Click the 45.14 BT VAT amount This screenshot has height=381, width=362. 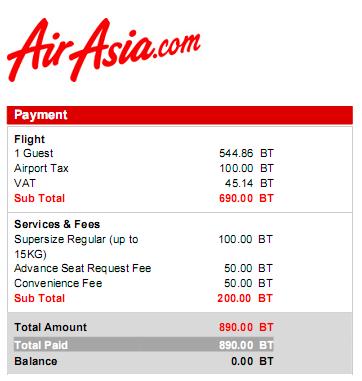[249, 183]
